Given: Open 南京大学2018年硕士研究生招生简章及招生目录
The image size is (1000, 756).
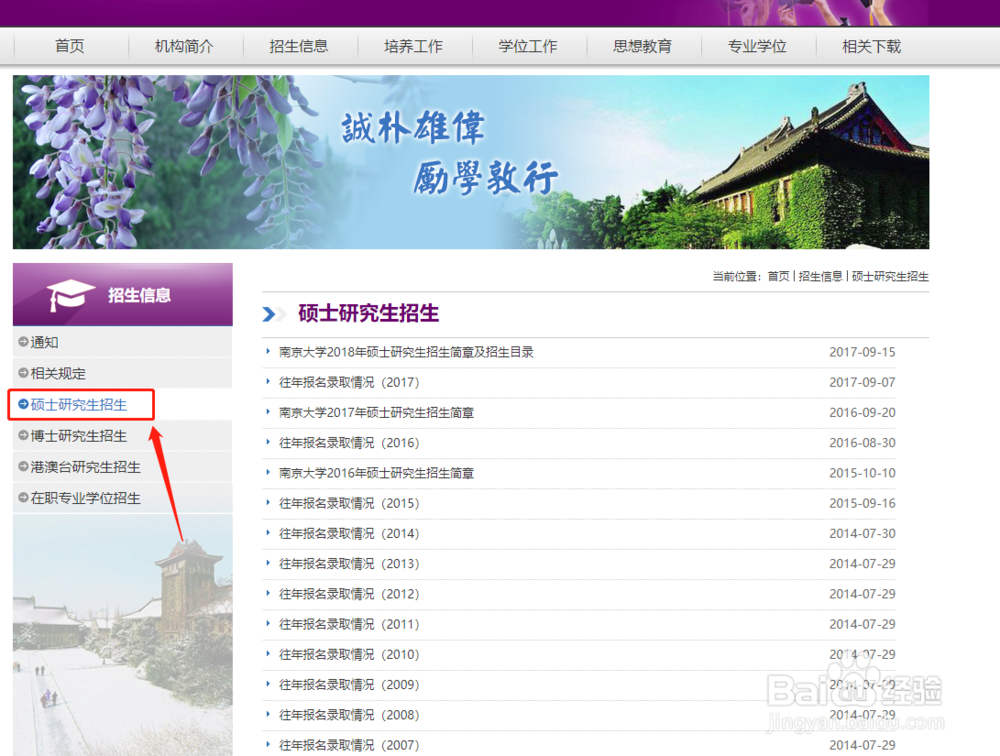Looking at the screenshot, I should pyautogui.click(x=406, y=352).
